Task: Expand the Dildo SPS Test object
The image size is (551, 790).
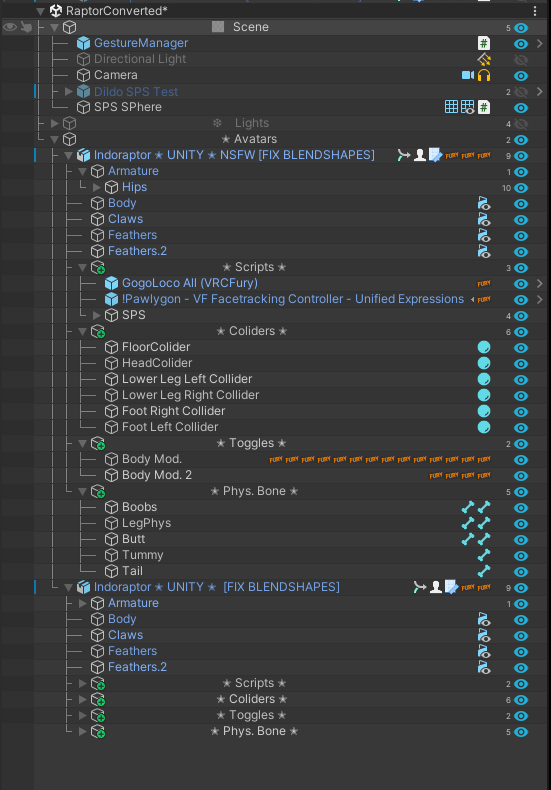Action: (69, 91)
